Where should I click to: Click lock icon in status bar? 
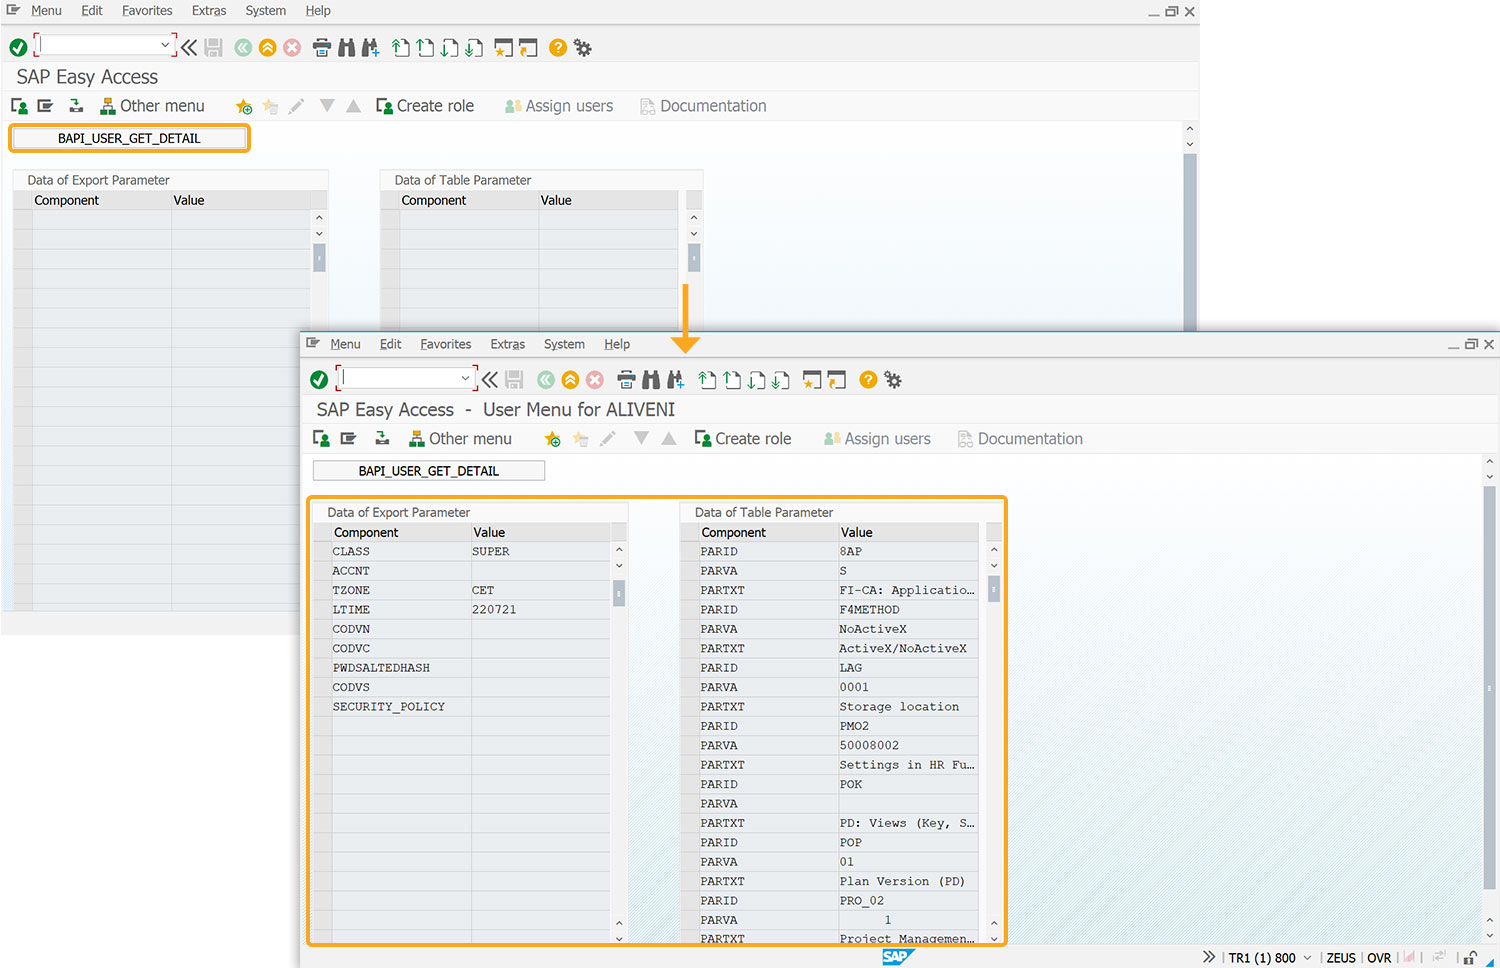point(1471,958)
